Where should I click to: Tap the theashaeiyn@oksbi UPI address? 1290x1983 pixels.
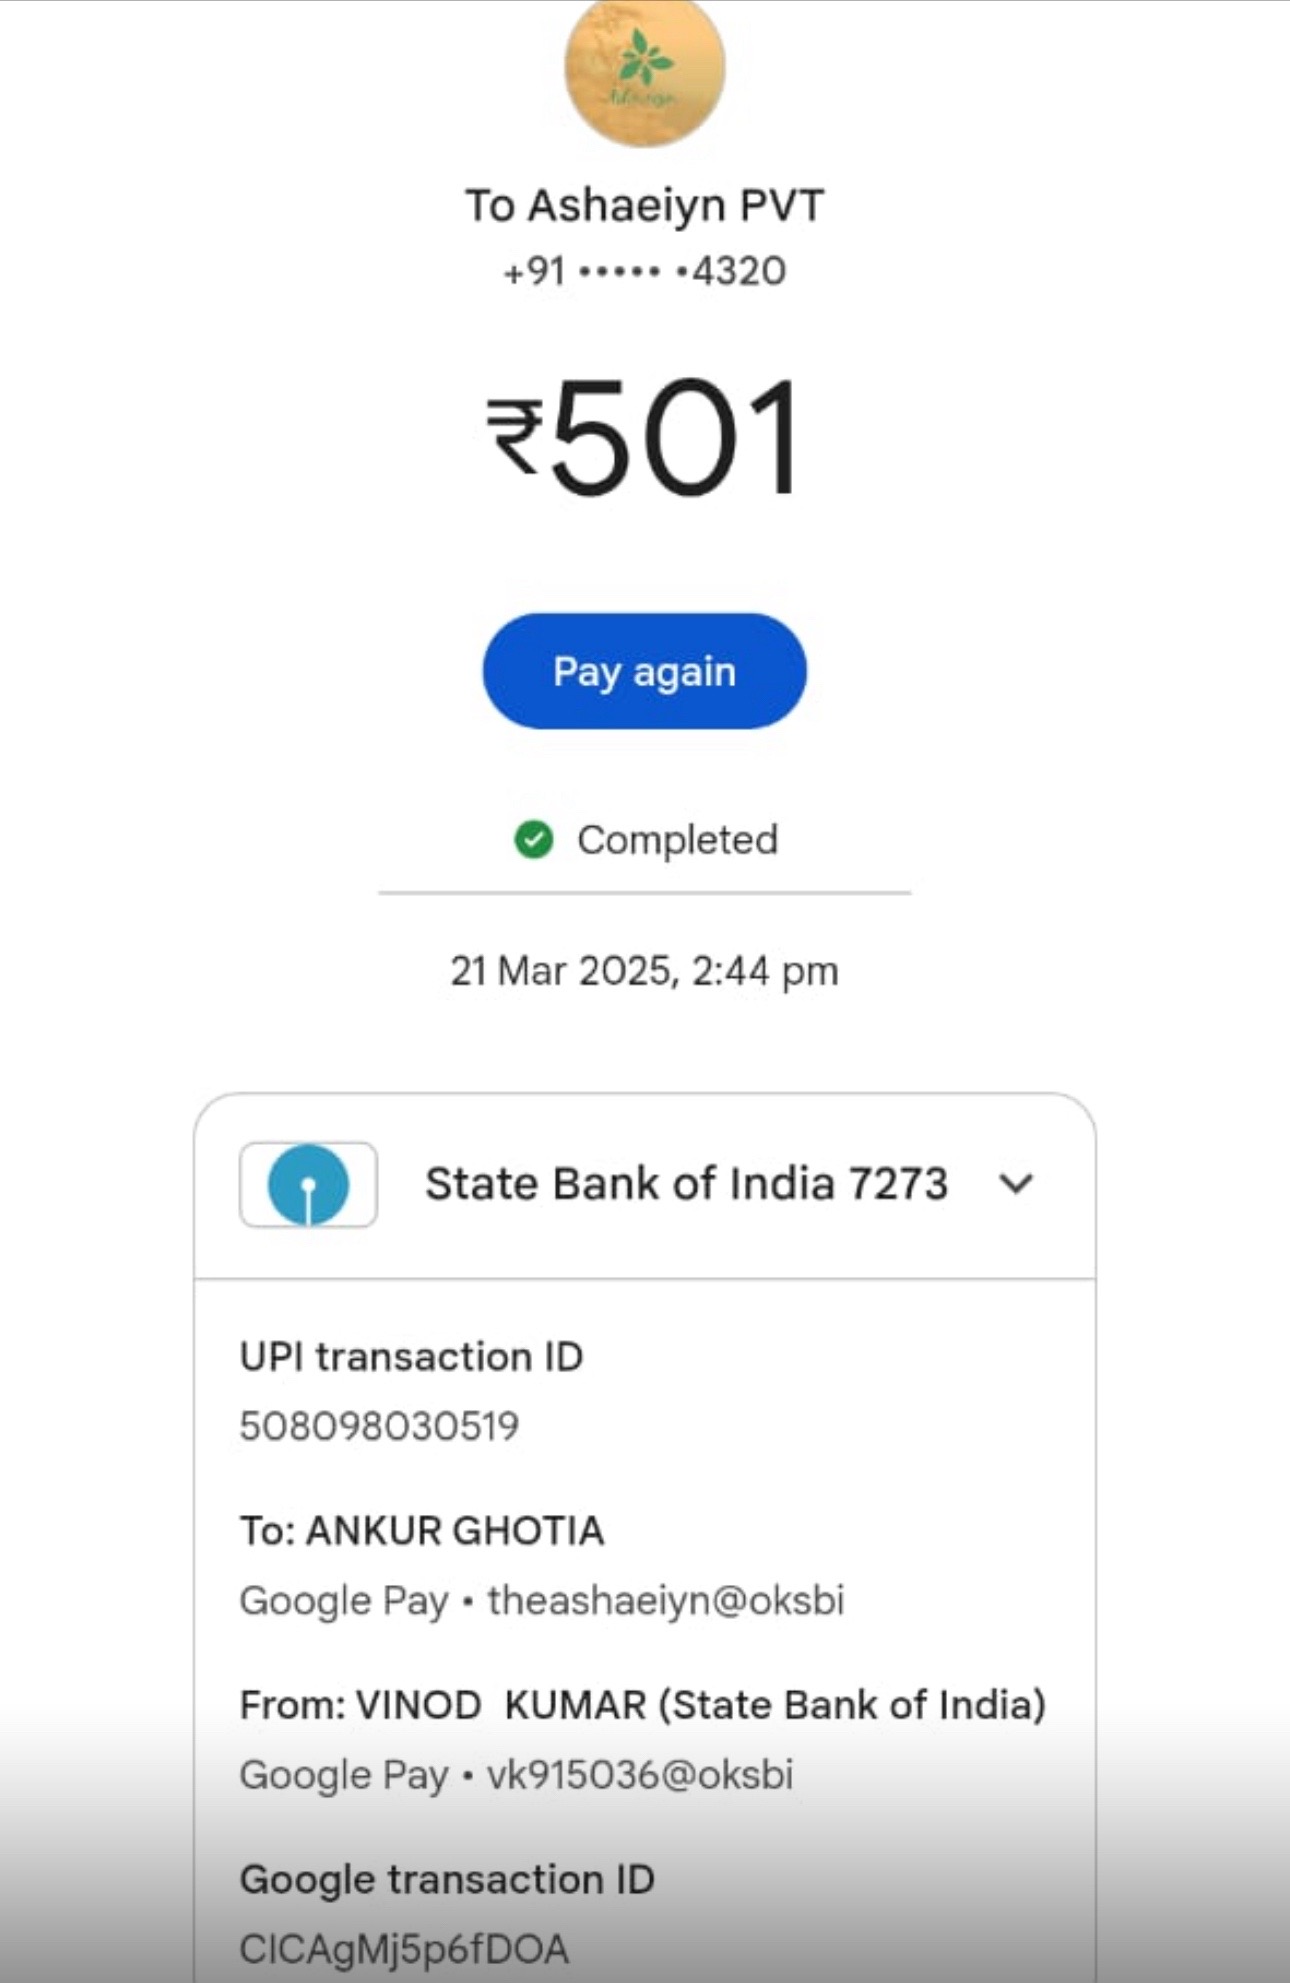coord(666,1601)
